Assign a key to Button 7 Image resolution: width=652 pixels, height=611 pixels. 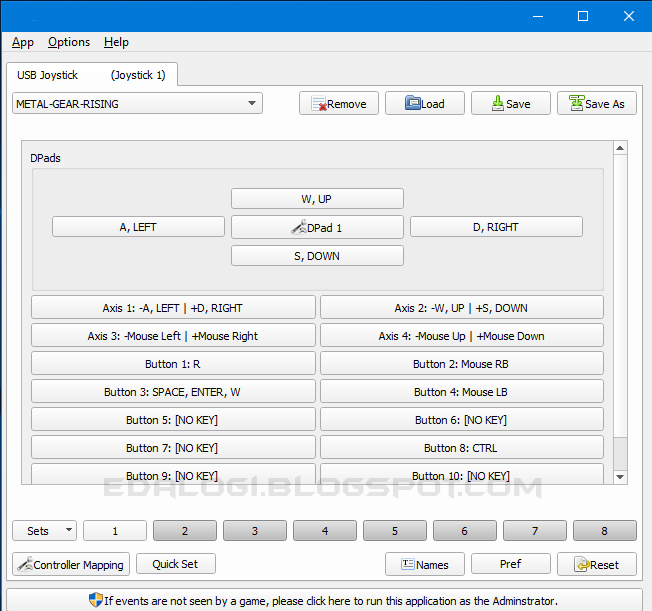pyautogui.click(x=173, y=447)
